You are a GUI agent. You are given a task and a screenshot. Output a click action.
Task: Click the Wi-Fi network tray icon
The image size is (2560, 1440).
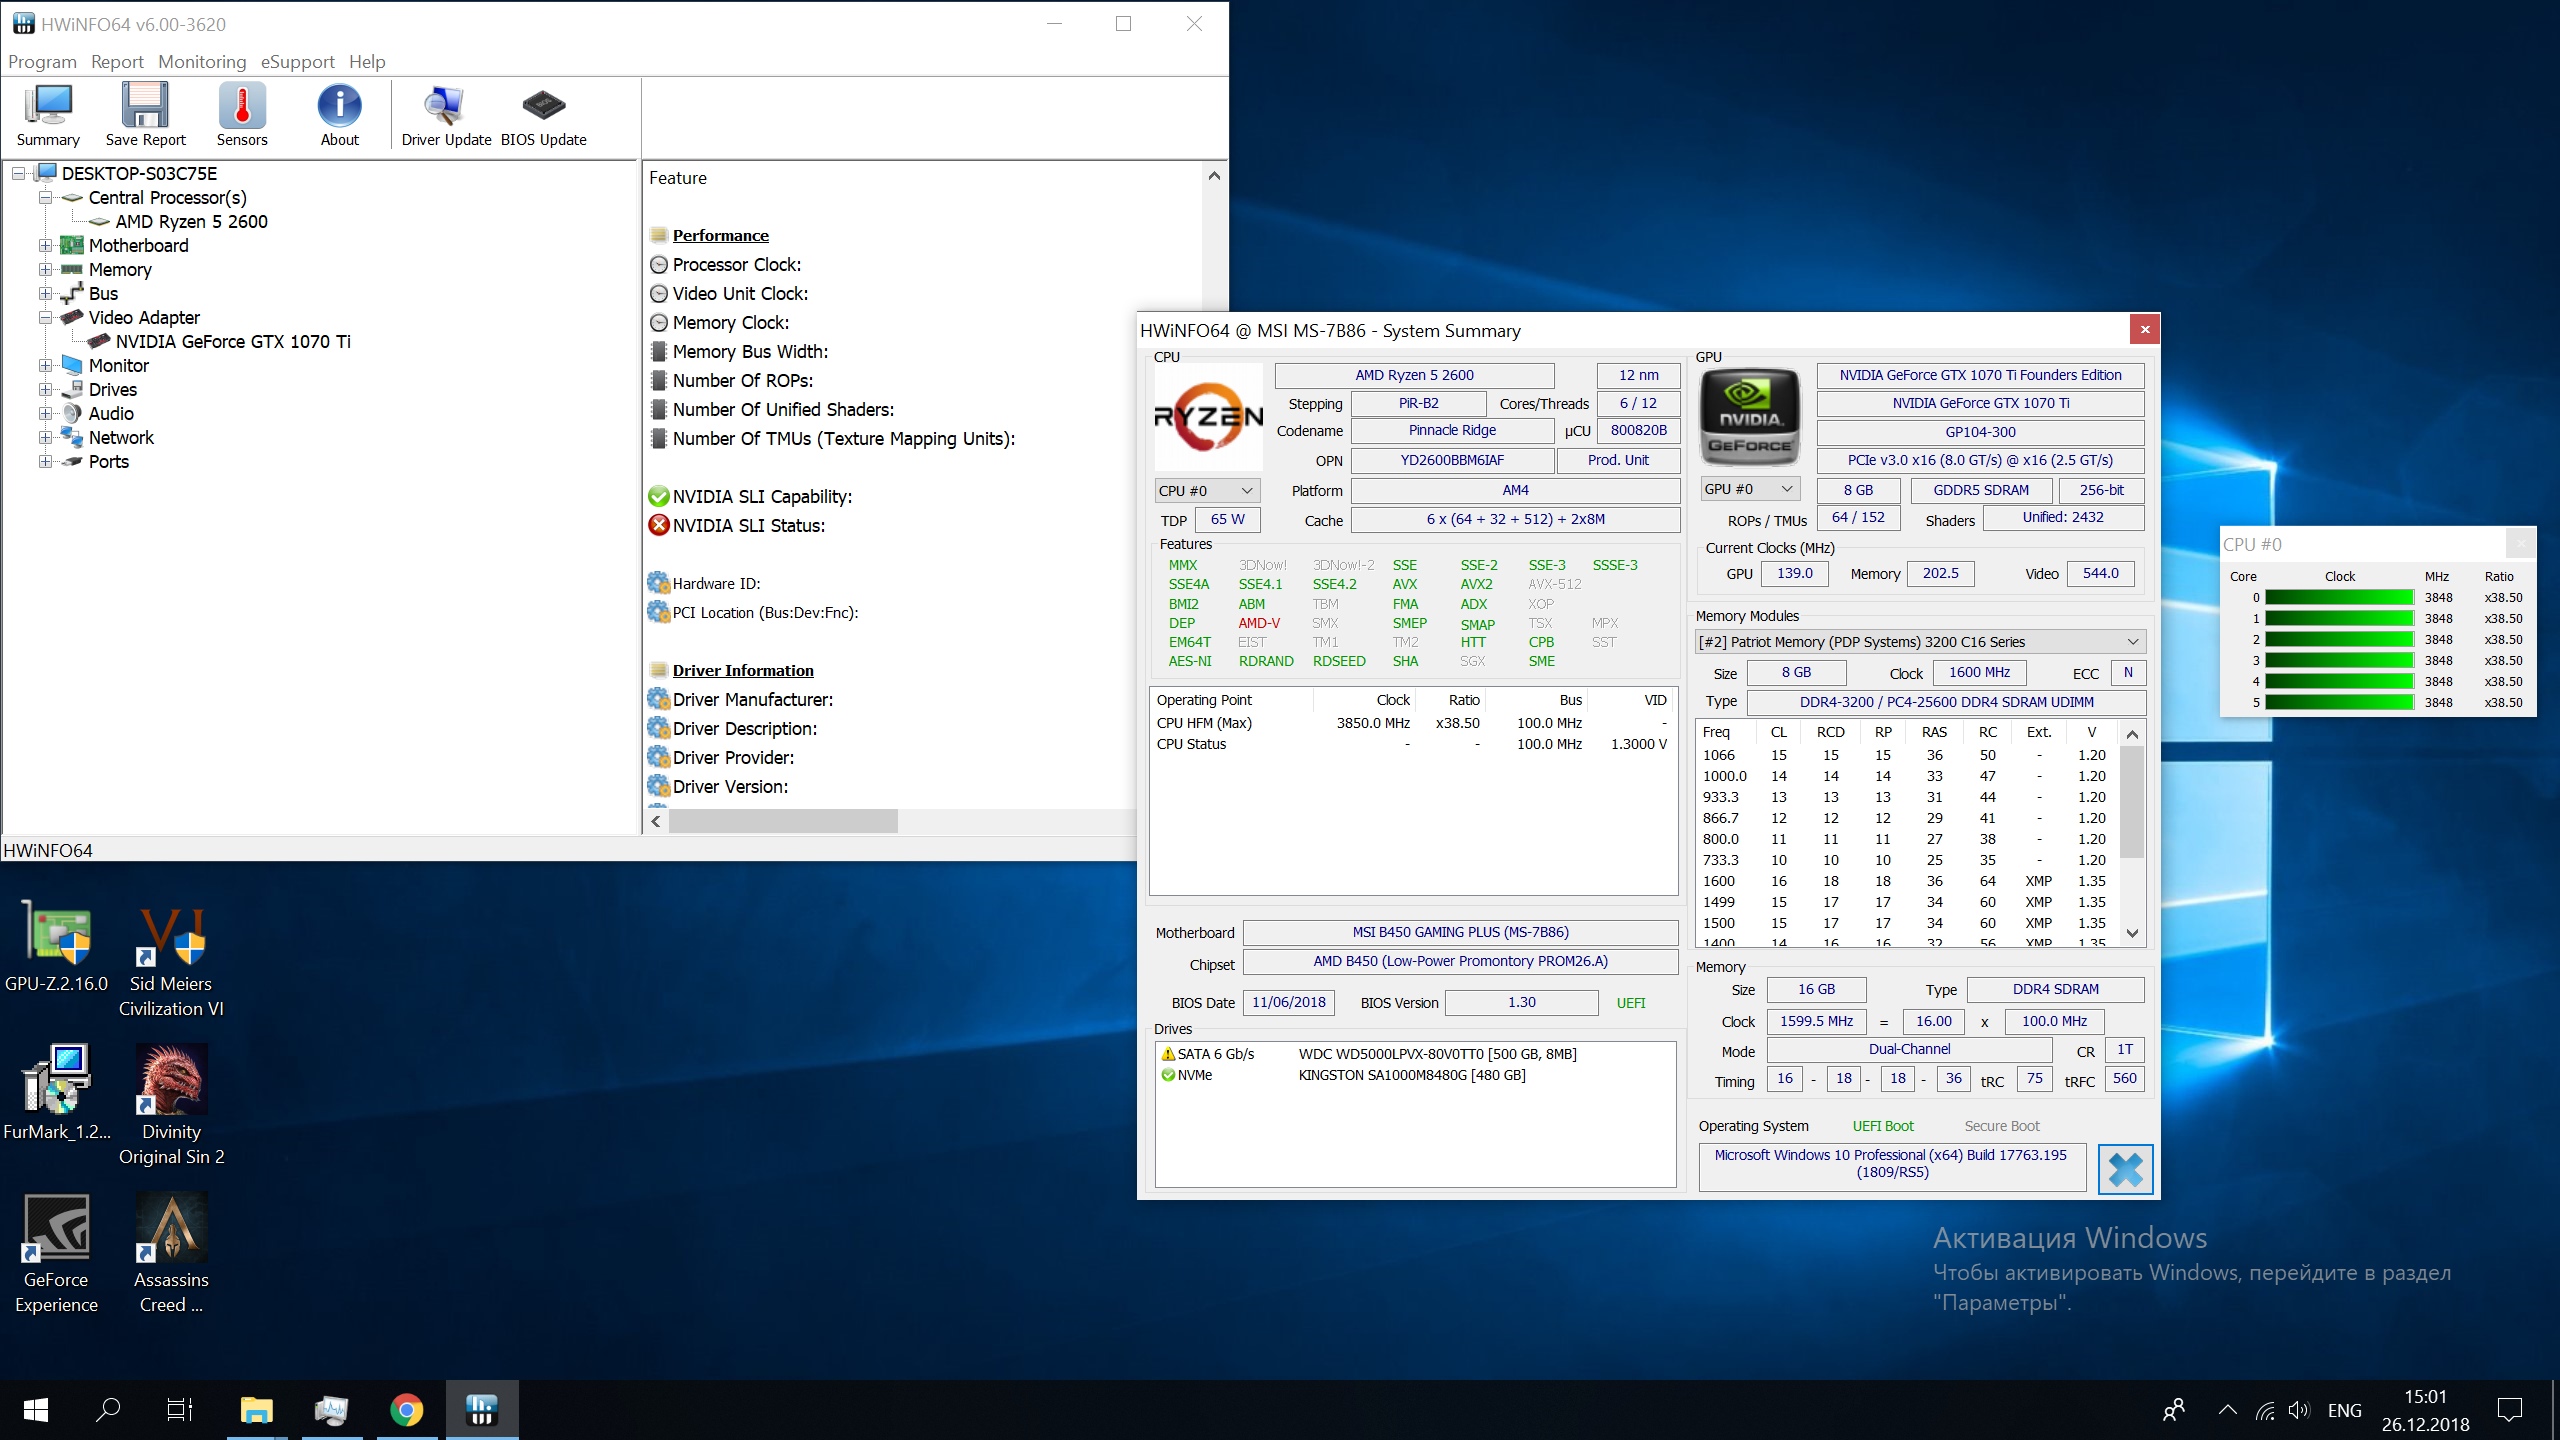pos(2265,1410)
